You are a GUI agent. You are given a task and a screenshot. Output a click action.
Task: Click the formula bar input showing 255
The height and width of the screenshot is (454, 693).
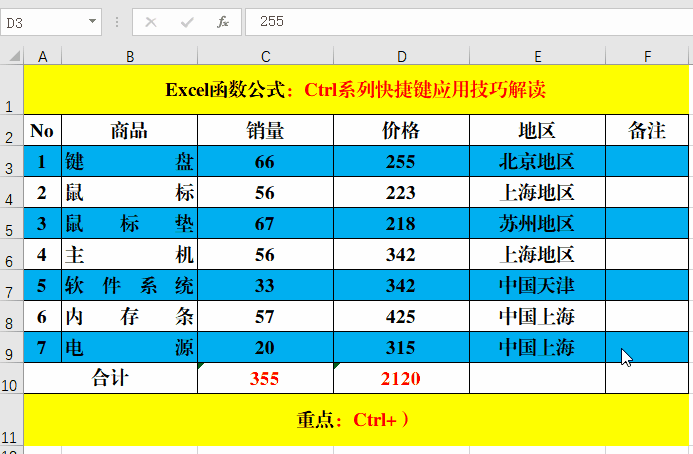[469, 22]
